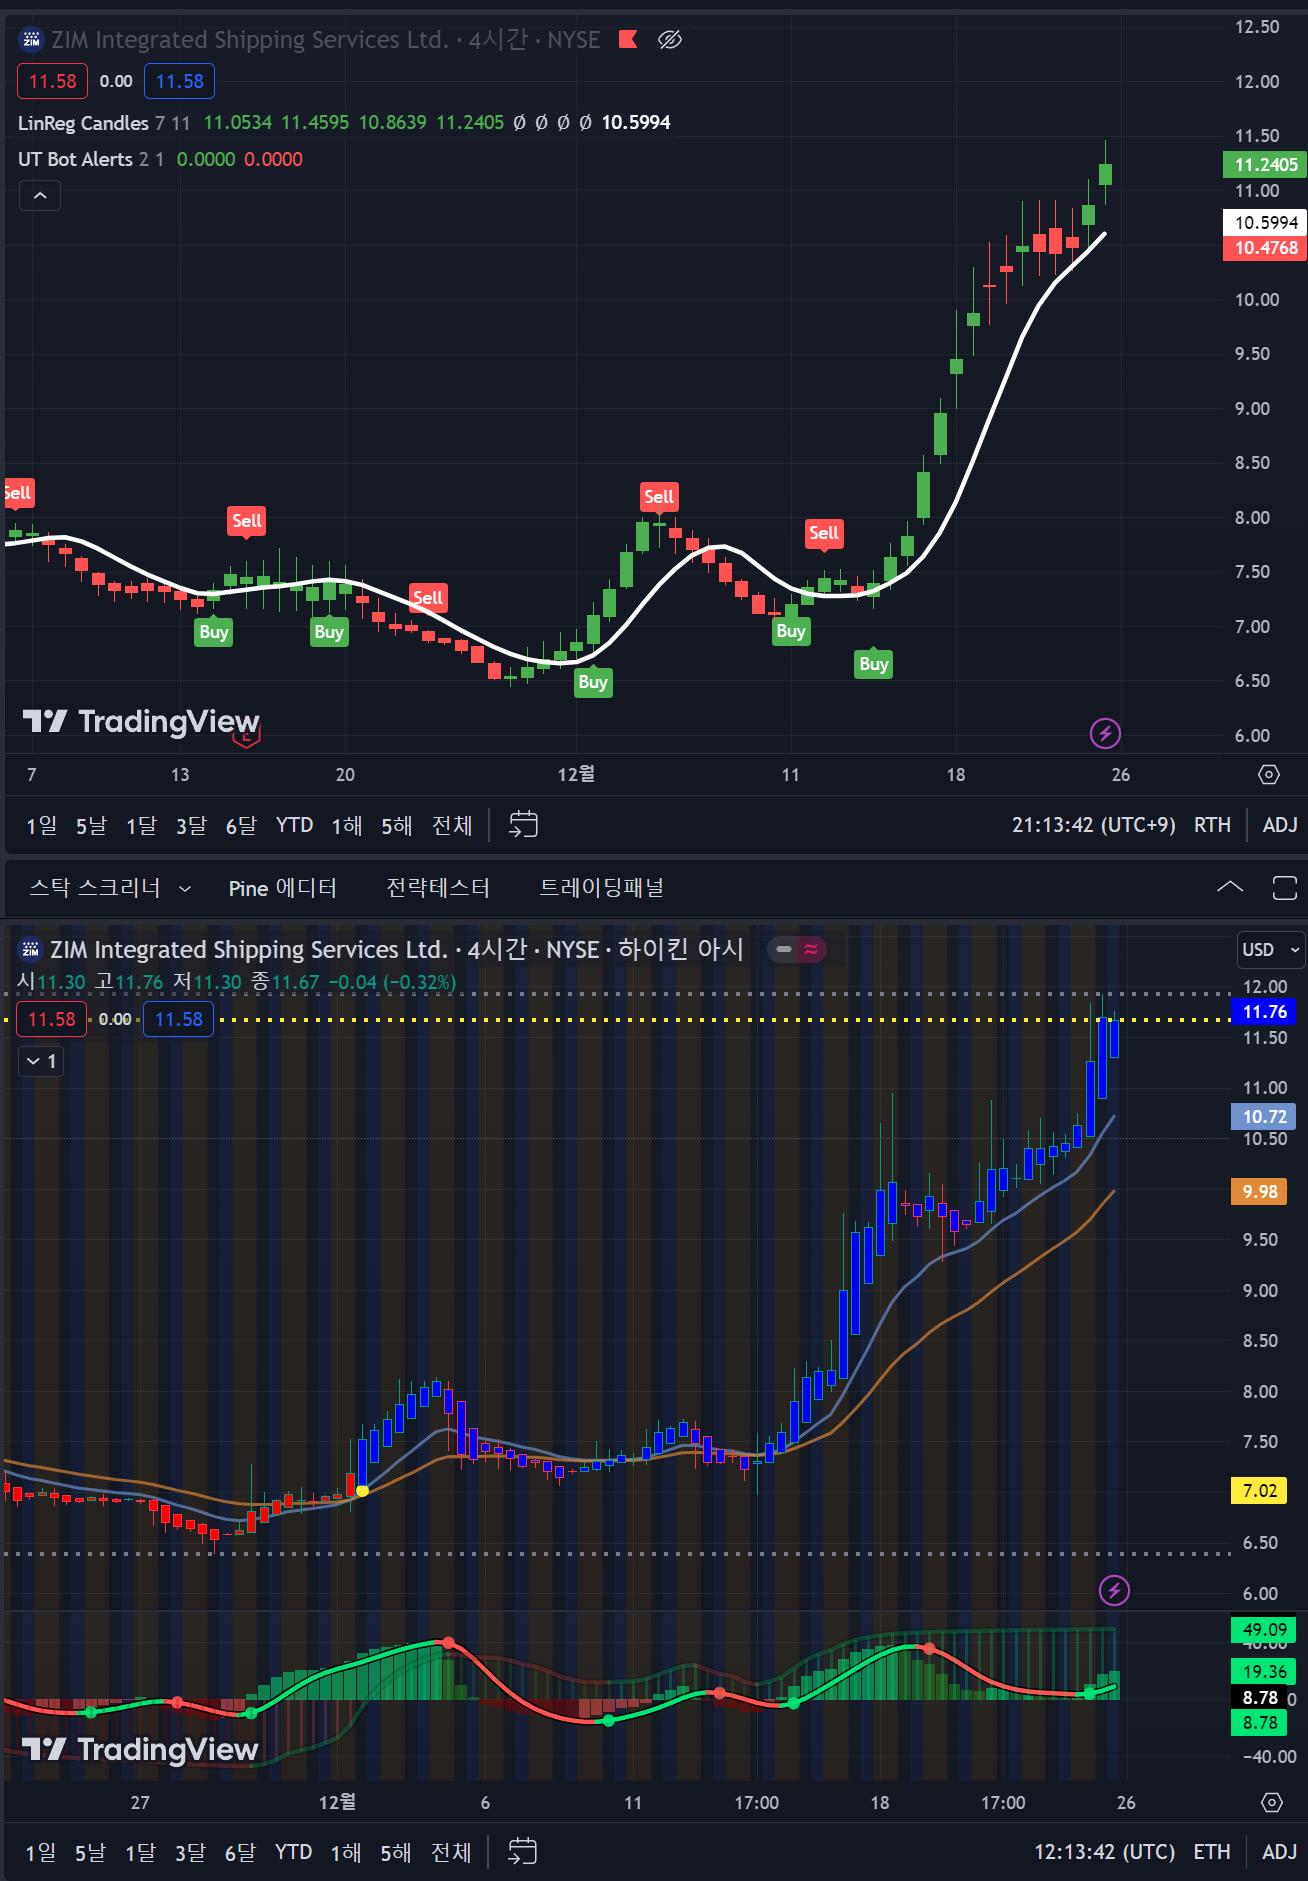This screenshot has width=1308, height=1881.
Task: Open the UT Bot Alerts indicator legend
Action: [75, 159]
